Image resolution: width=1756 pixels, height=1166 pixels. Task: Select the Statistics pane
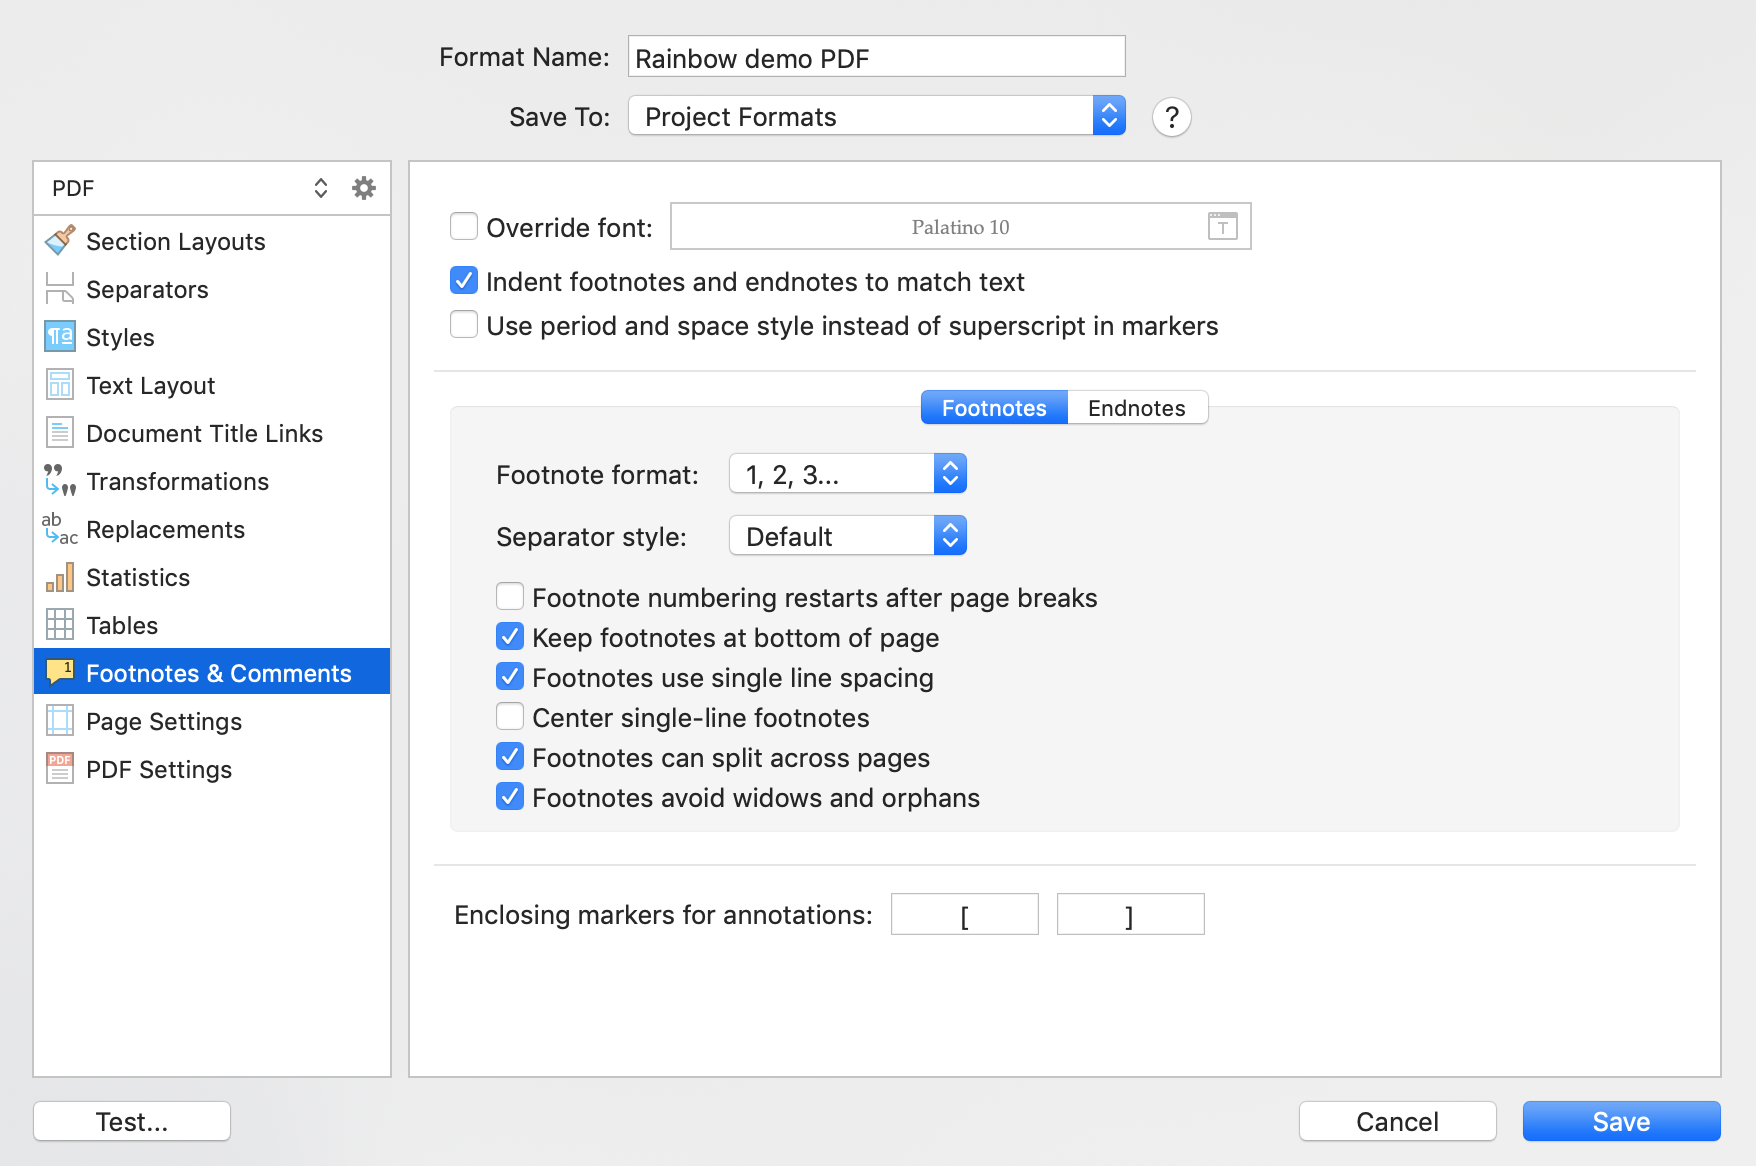(212, 577)
